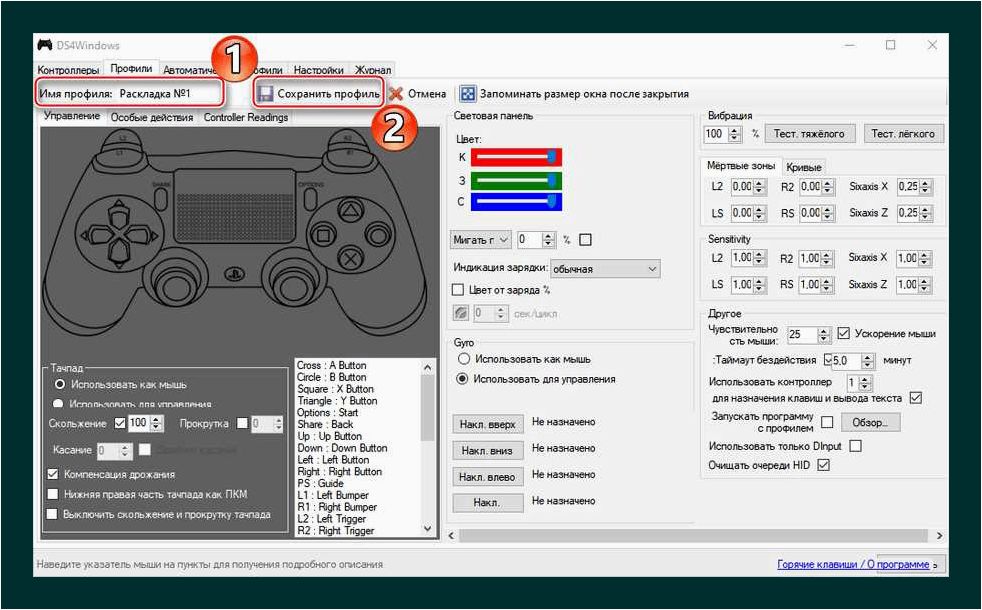The image size is (982, 610).
Task: Adjust L2 dead zone 0,00 spinner
Action: (x=760, y=187)
